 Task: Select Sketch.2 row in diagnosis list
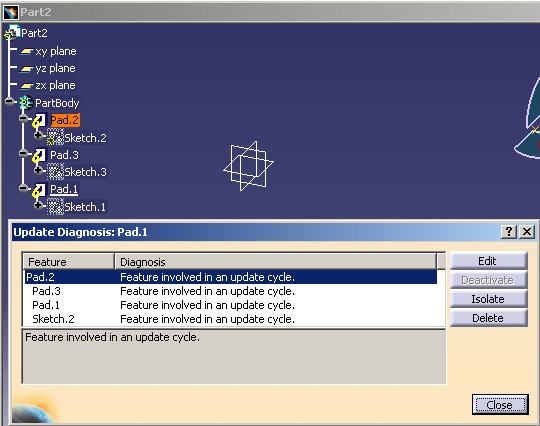tap(231, 319)
